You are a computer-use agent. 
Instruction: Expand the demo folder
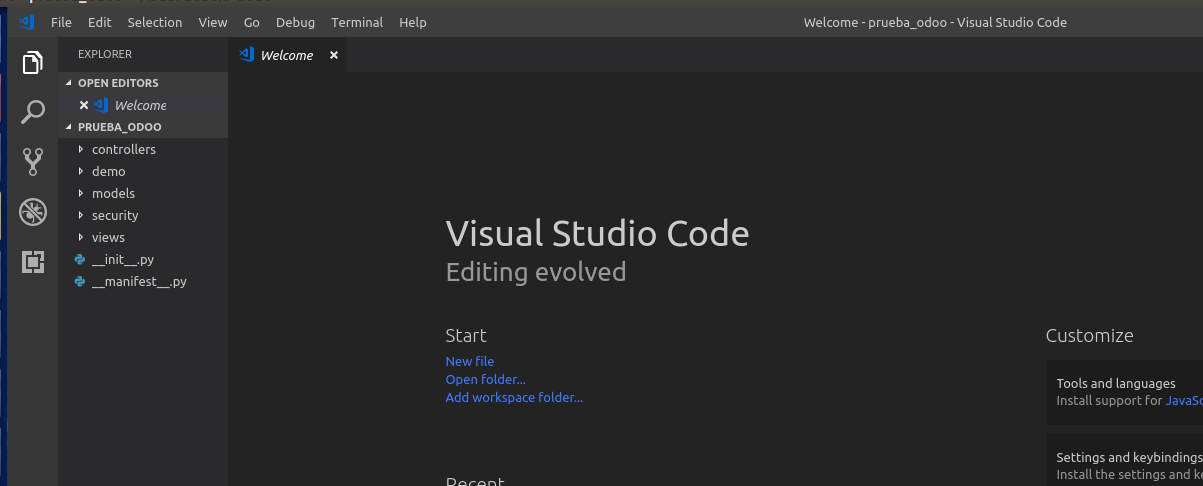point(81,171)
